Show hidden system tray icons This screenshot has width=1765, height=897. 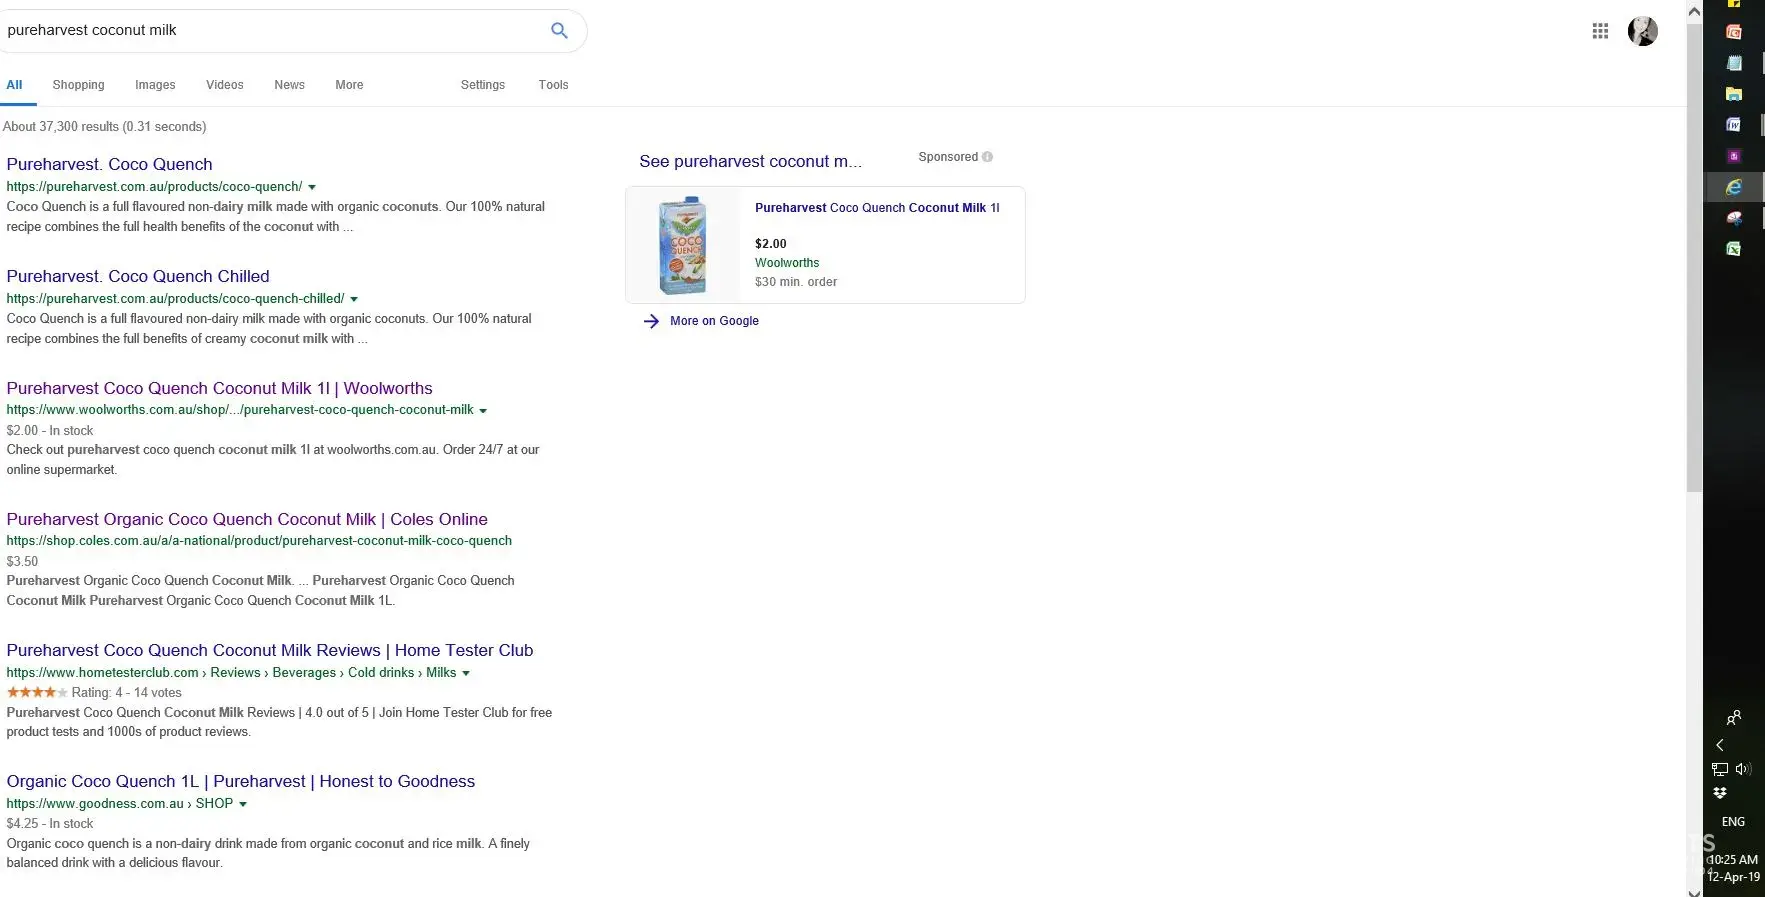click(x=1720, y=745)
